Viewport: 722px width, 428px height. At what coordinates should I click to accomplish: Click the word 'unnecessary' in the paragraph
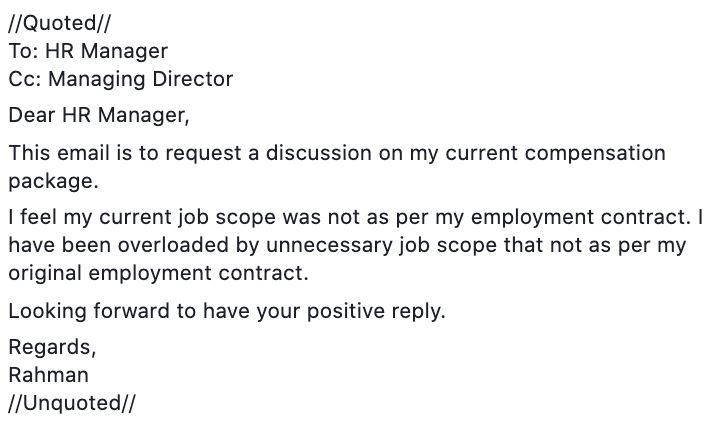(329, 245)
